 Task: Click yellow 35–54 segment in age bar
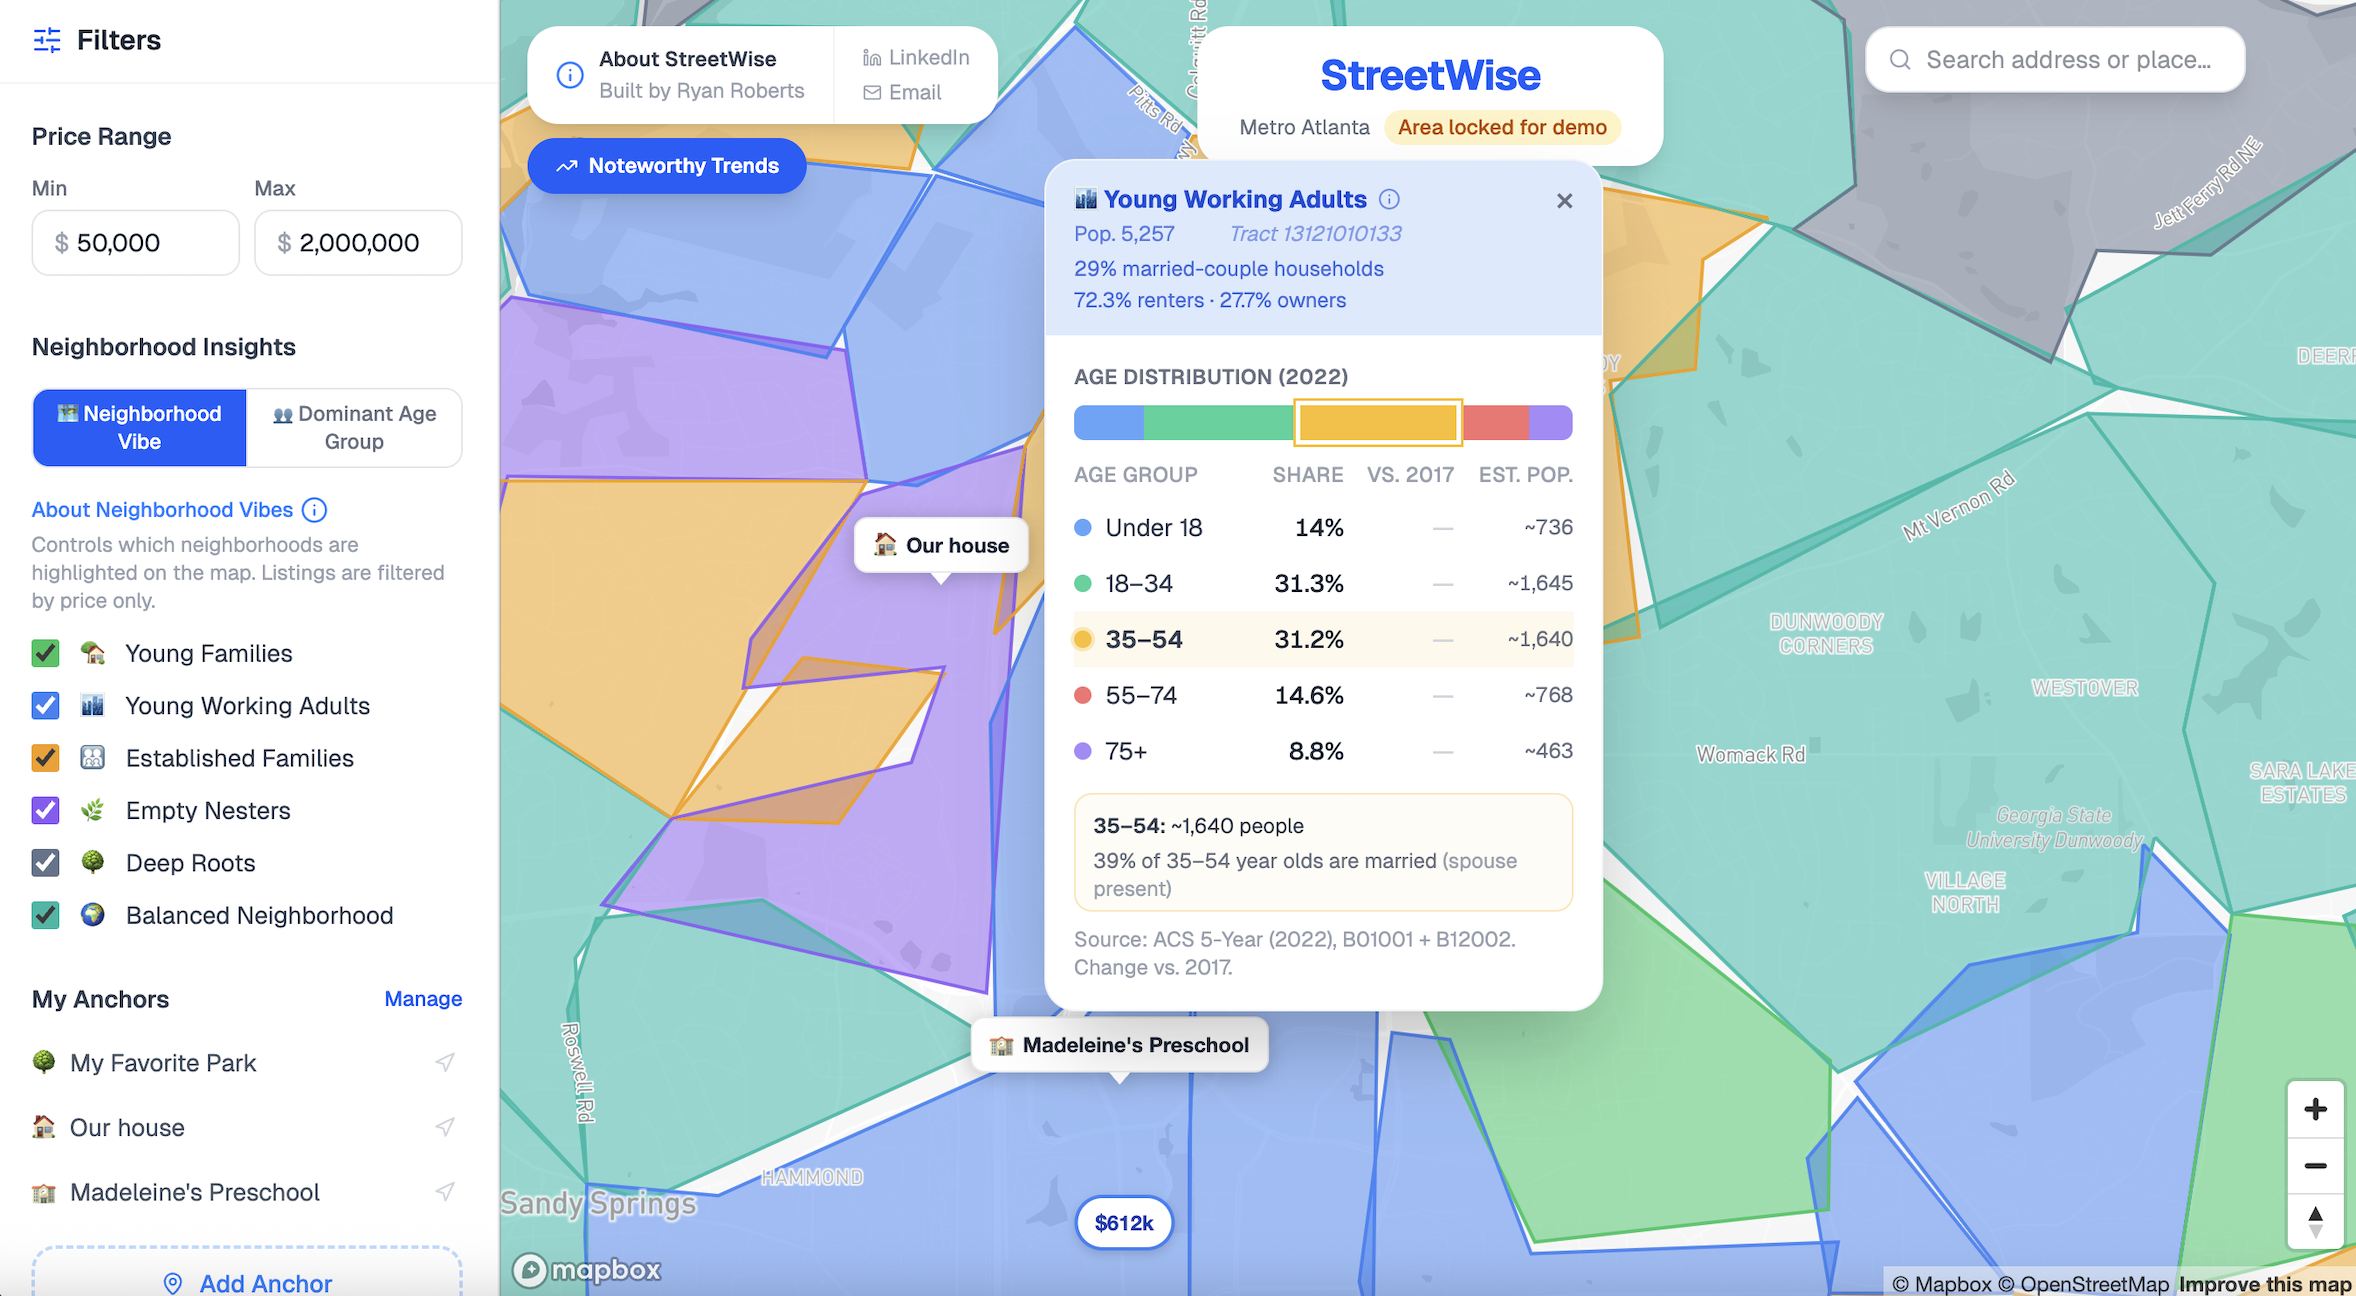coord(1378,422)
